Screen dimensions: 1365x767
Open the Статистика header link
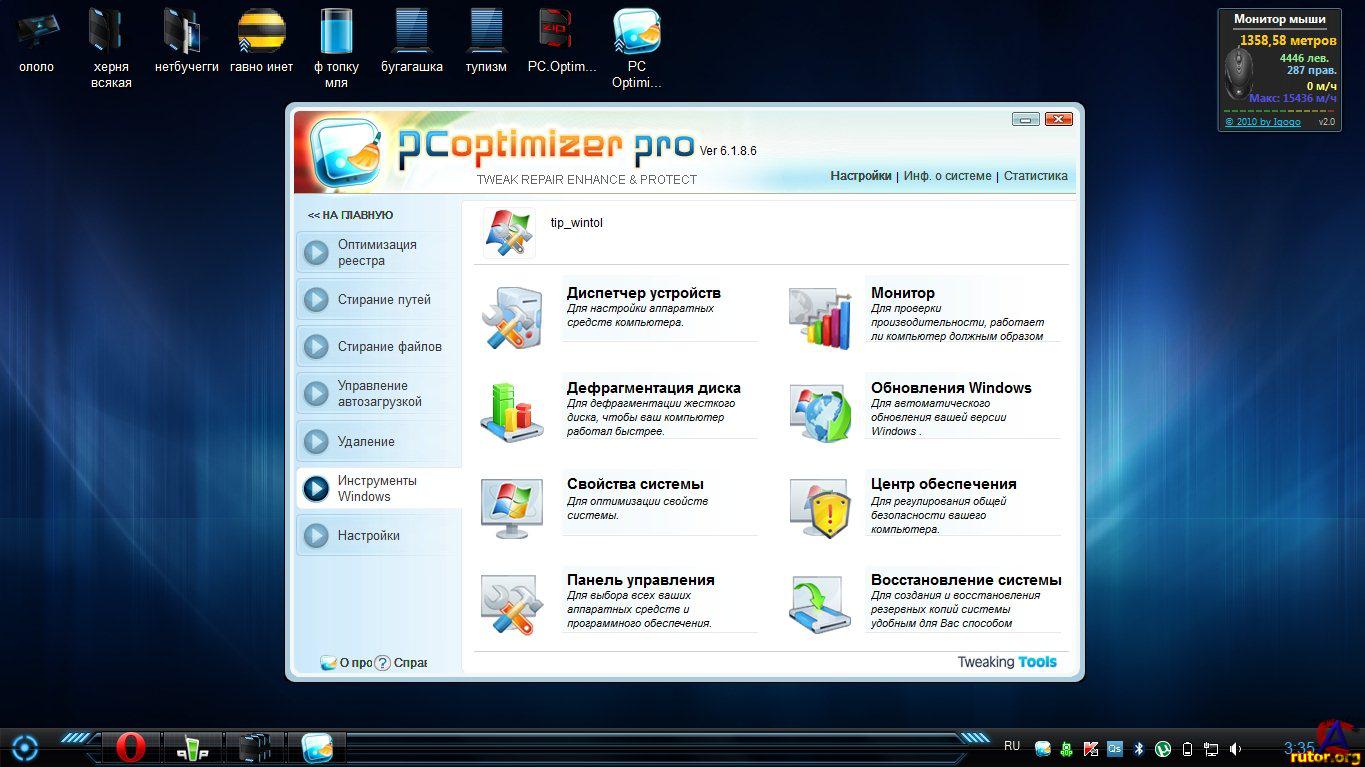pos(1035,176)
